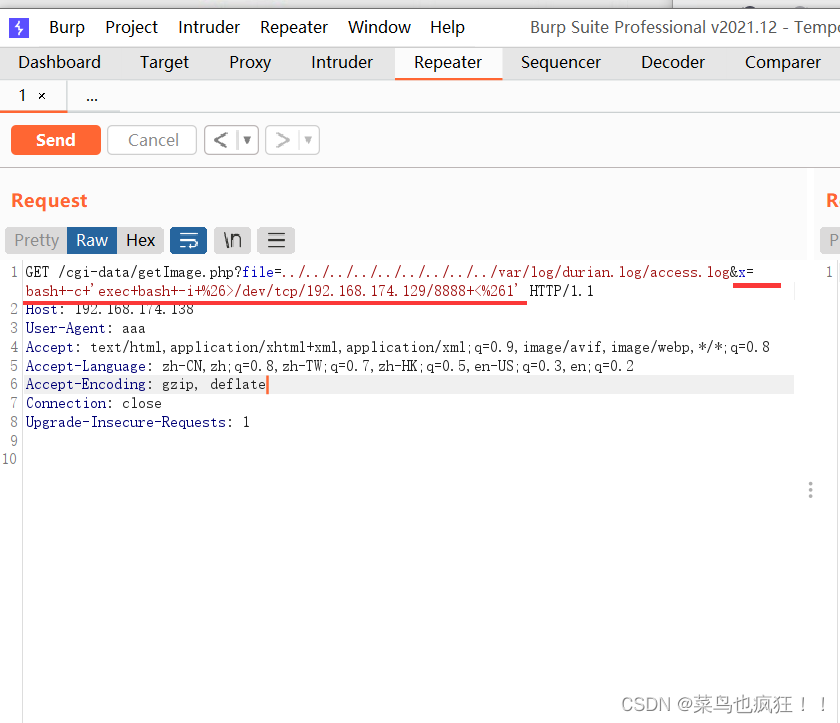The height and width of the screenshot is (723, 840).
Task: Click the HTTP/1.1 text in request line
Action: coord(561,291)
